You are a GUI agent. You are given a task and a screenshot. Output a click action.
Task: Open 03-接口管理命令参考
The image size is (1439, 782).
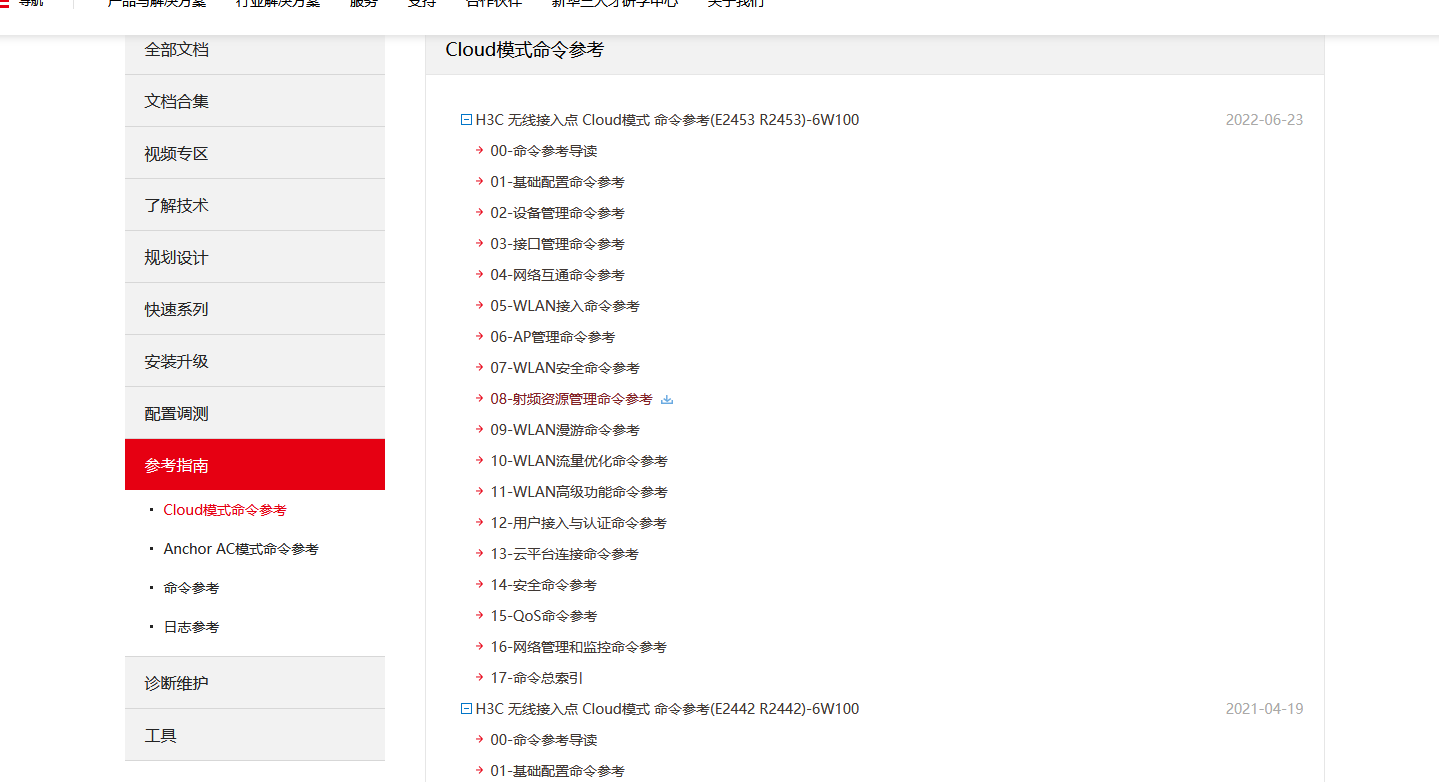pos(557,244)
